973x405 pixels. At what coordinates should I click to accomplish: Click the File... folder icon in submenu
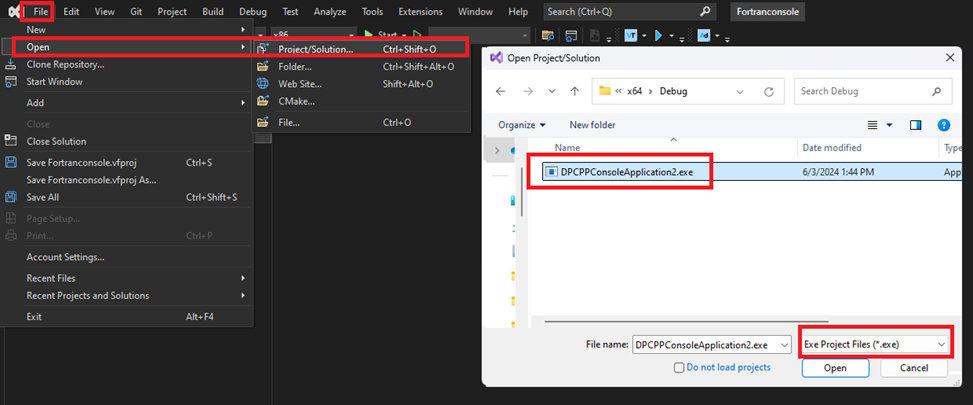[x=263, y=122]
